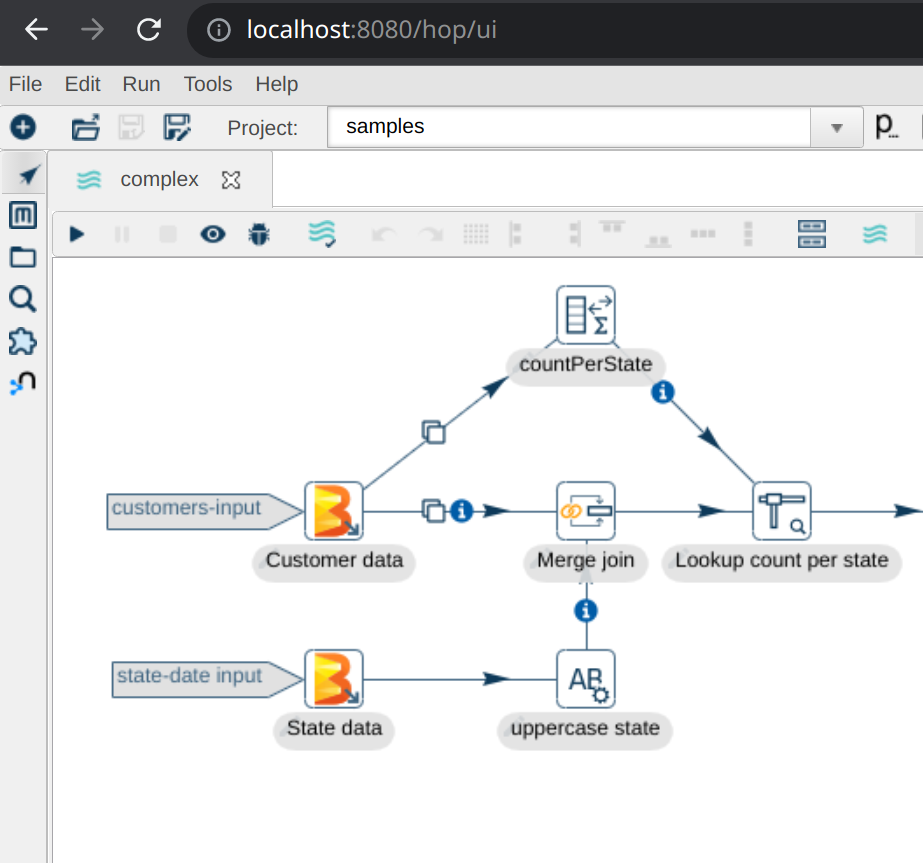Run the pipeline with the play button
Viewport: 923px width, 863px height.
[x=77, y=234]
